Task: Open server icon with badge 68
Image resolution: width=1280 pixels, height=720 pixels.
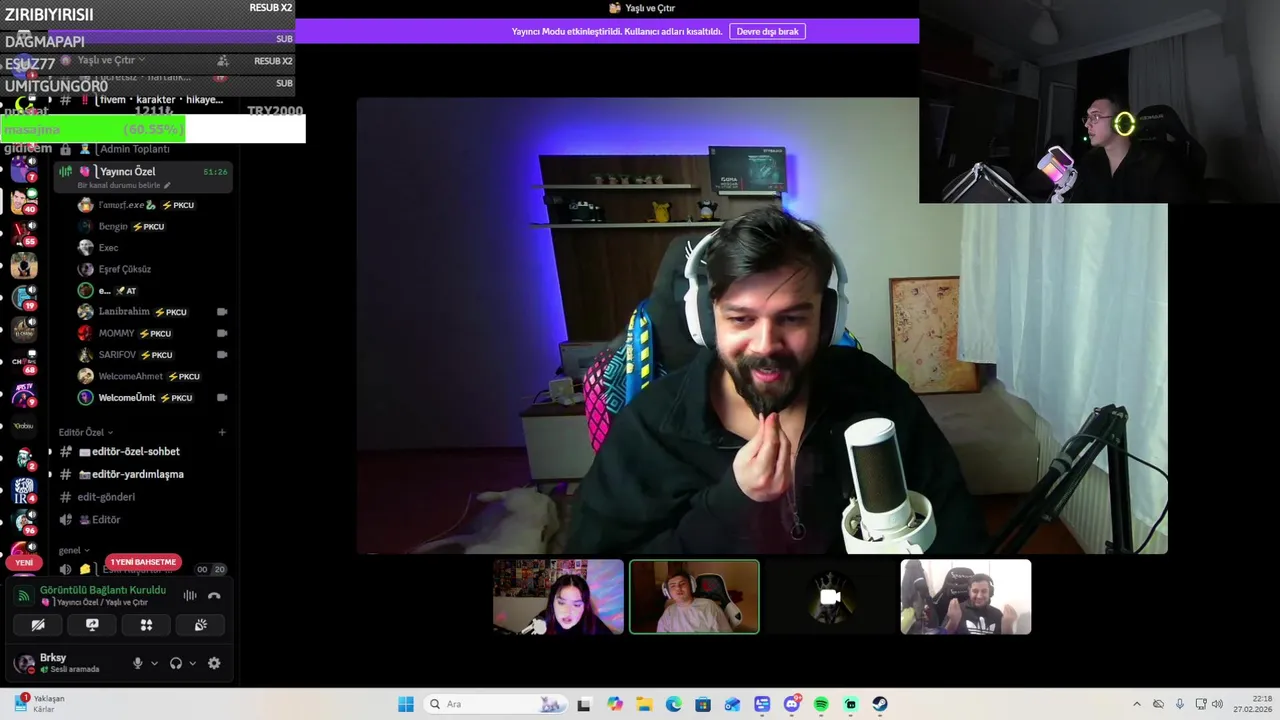Action: (24, 362)
